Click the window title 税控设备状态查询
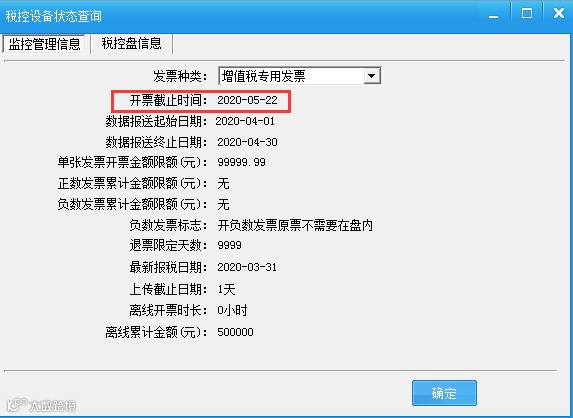Image resolution: width=573 pixels, height=418 pixels. click(x=53, y=16)
